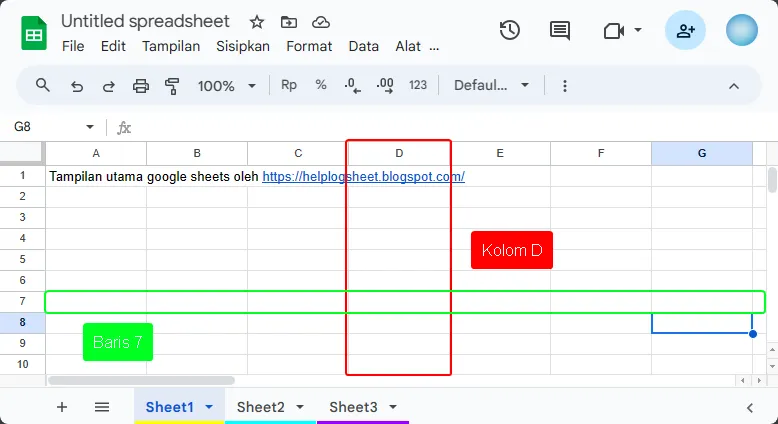Image resolution: width=778 pixels, height=424 pixels.
Task: Select the paint format roller icon
Action: click(x=172, y=86)
